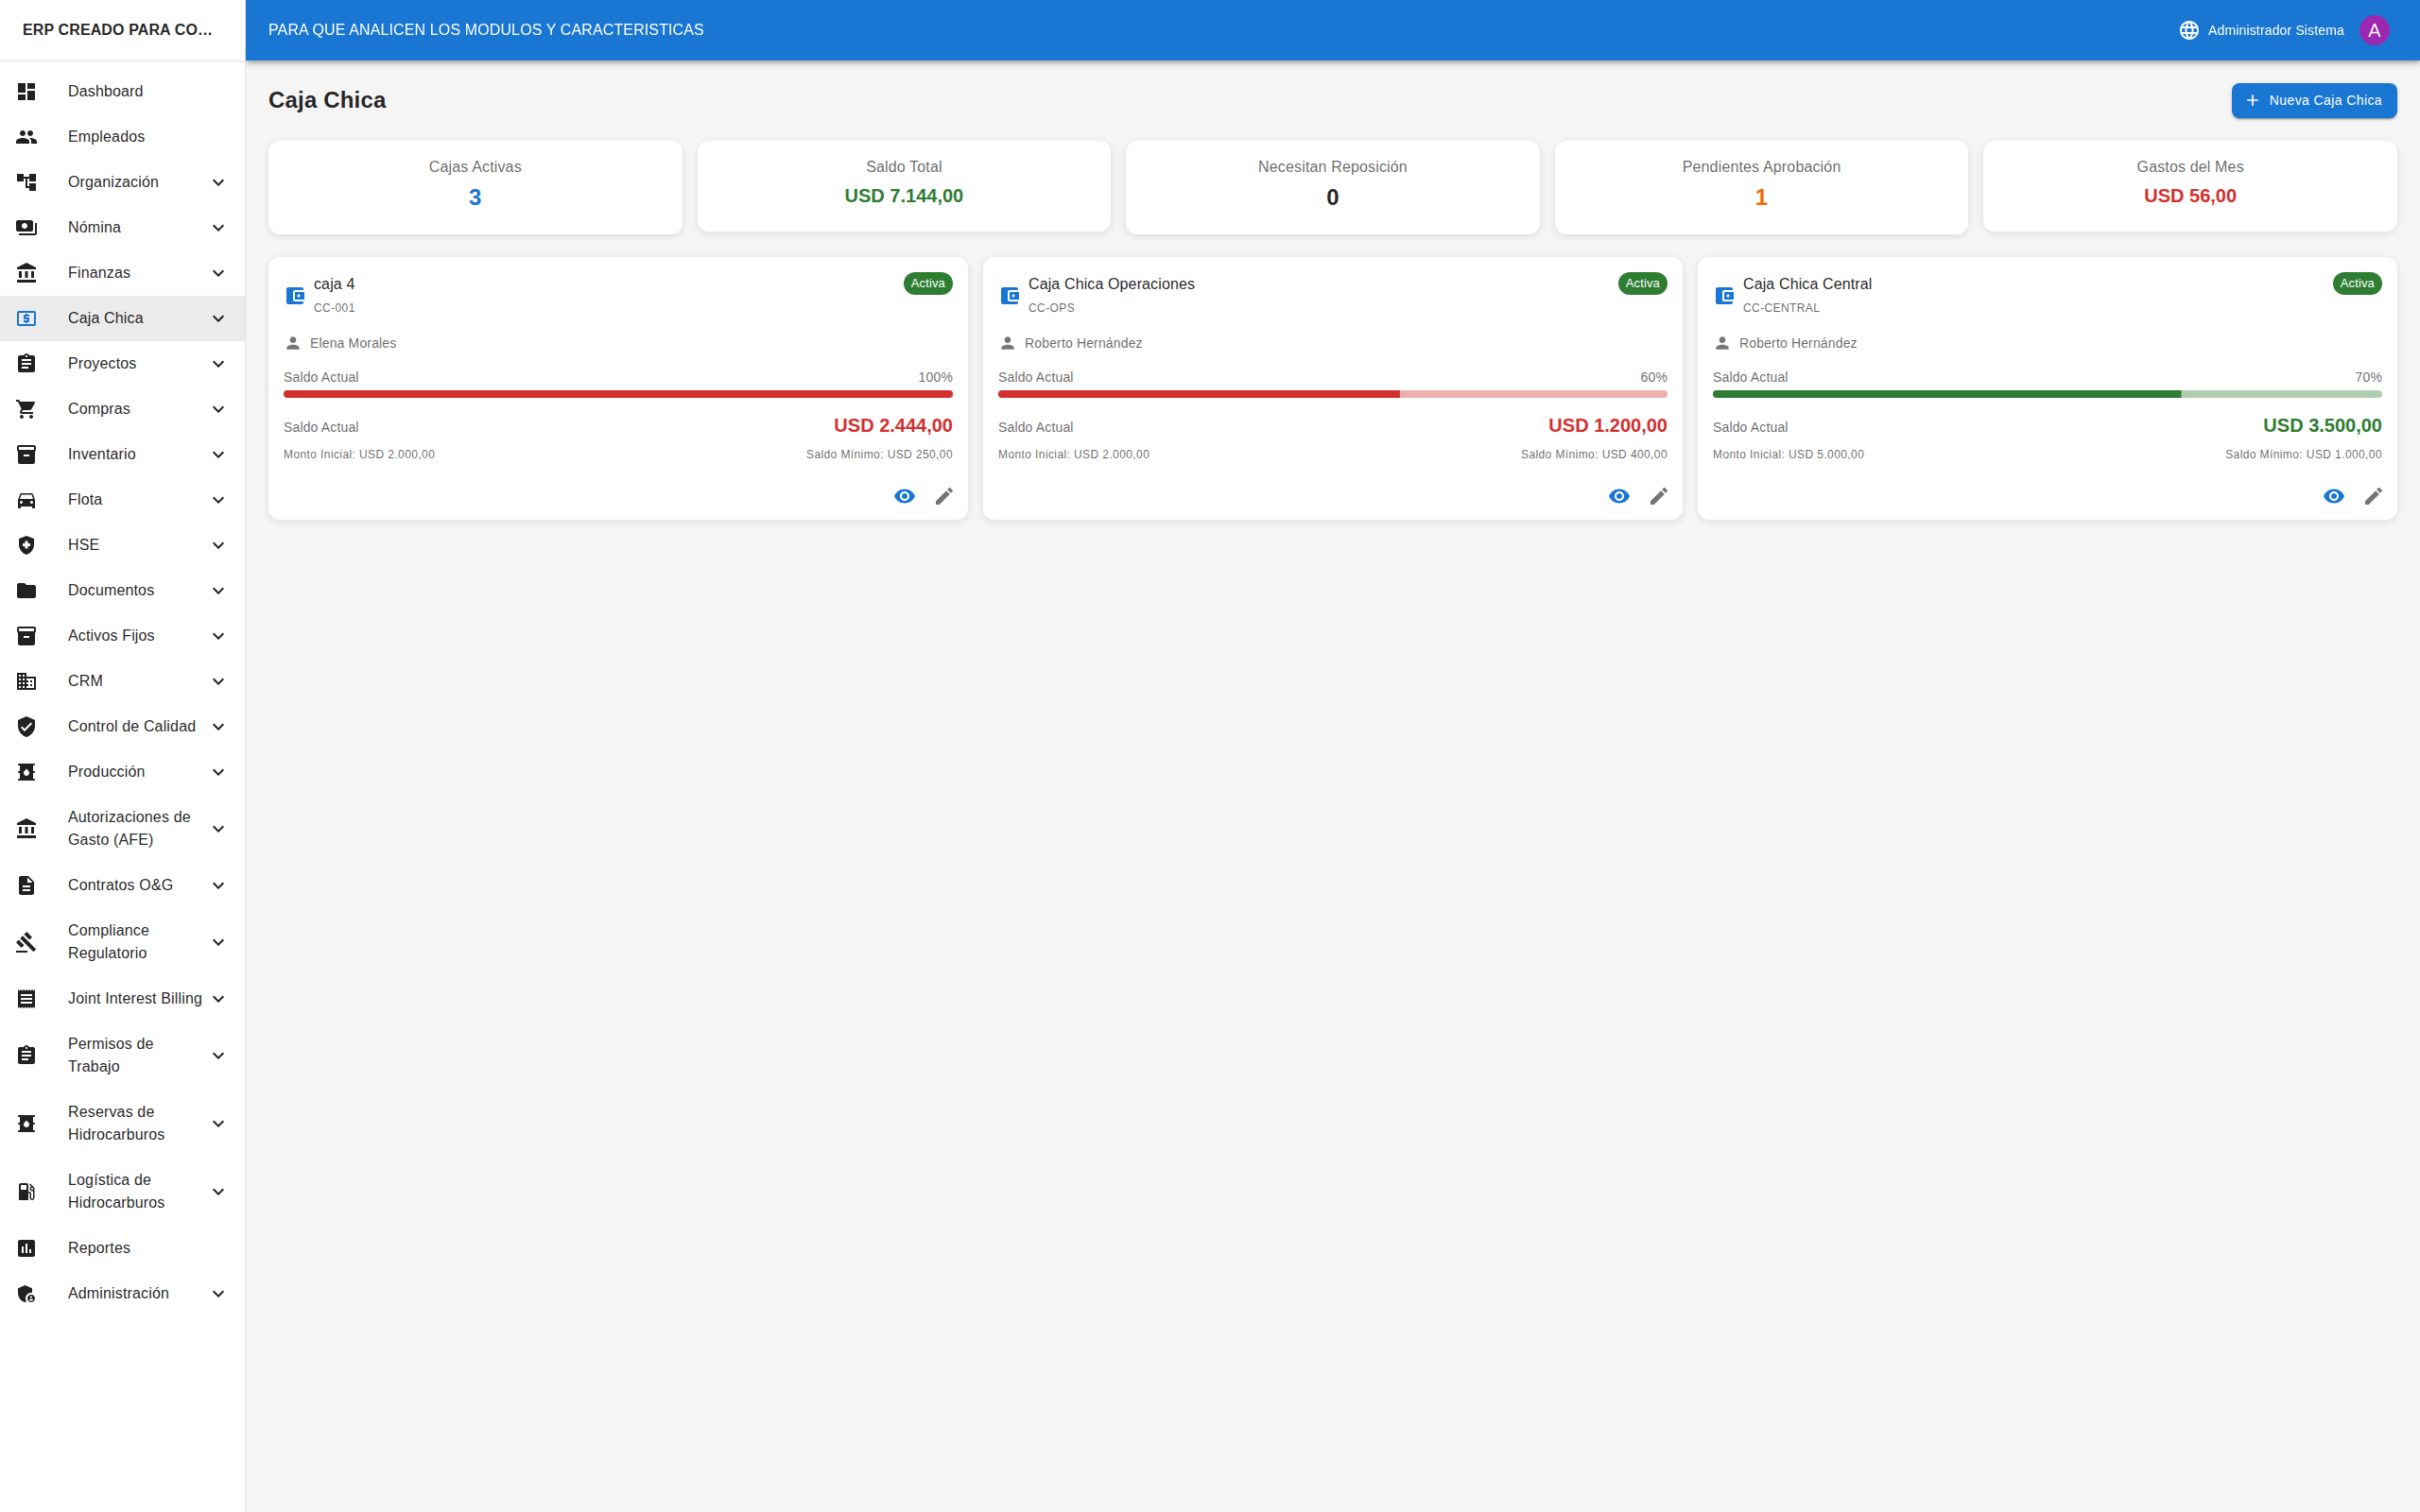Expand the Nómina sidebar section

click(218, 228)
